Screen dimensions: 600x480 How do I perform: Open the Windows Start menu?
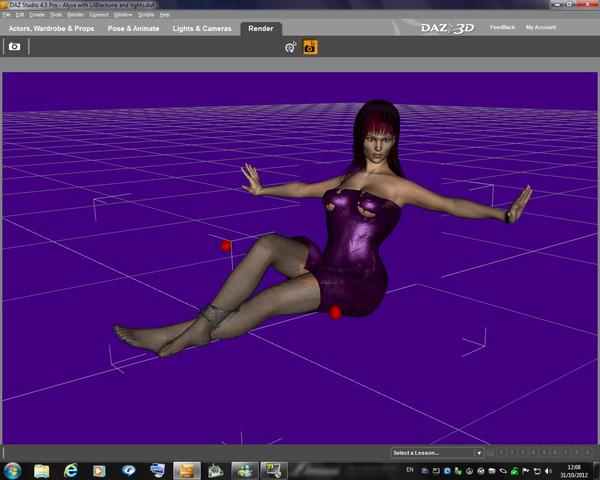point(13,470)
